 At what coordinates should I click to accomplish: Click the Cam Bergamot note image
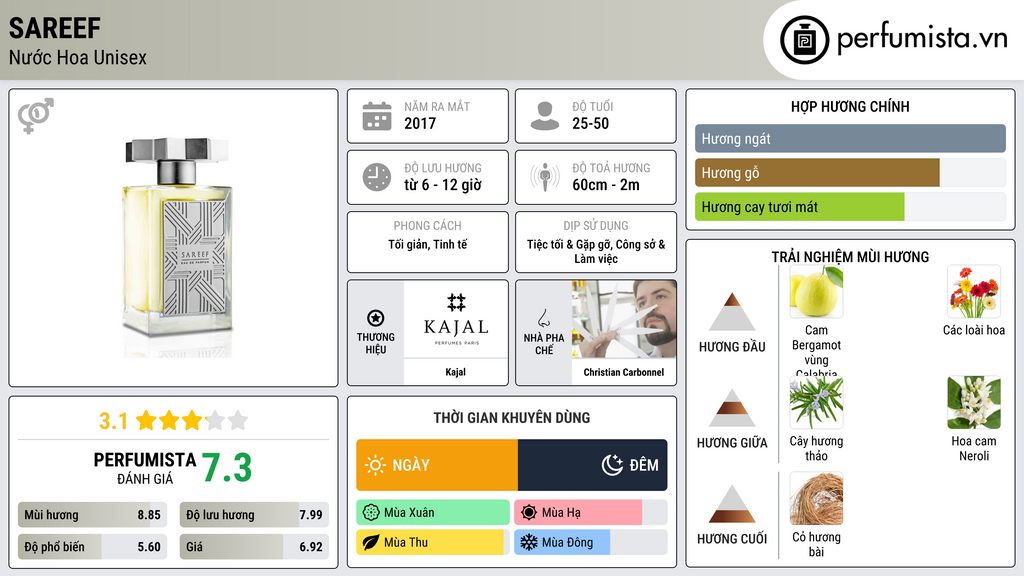816,292
